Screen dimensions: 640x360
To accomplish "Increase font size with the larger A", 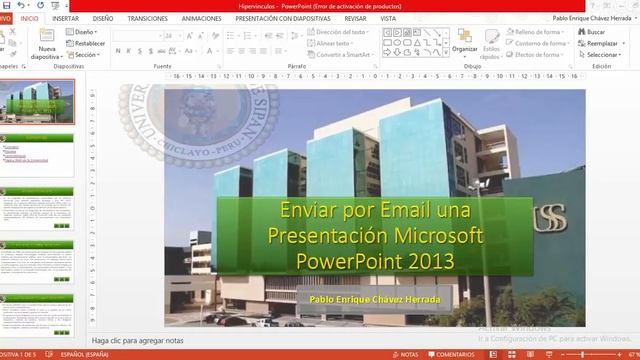I will point(189,36).
